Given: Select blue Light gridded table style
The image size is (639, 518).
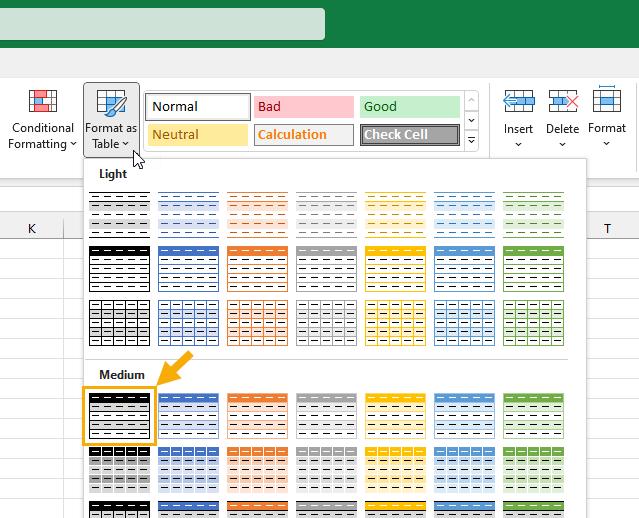Looking at the screenshot, I should click(188, 323).
